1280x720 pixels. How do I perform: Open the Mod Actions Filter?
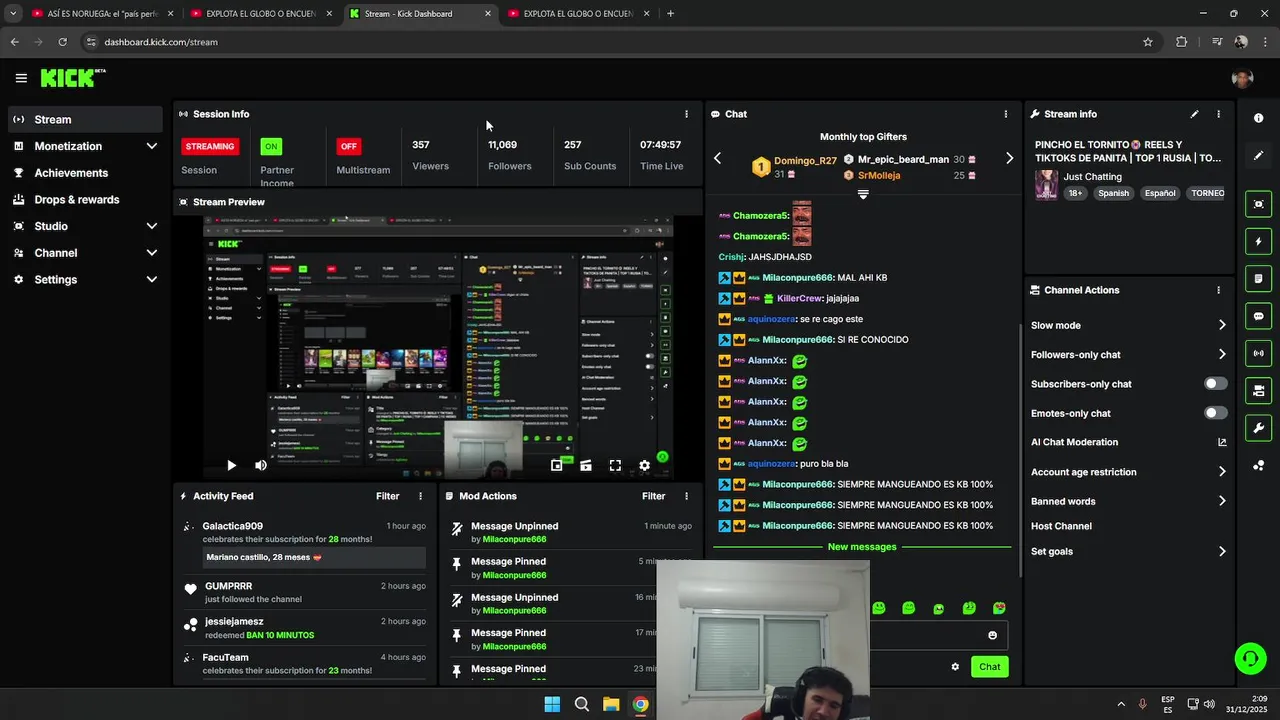point(654,496)
